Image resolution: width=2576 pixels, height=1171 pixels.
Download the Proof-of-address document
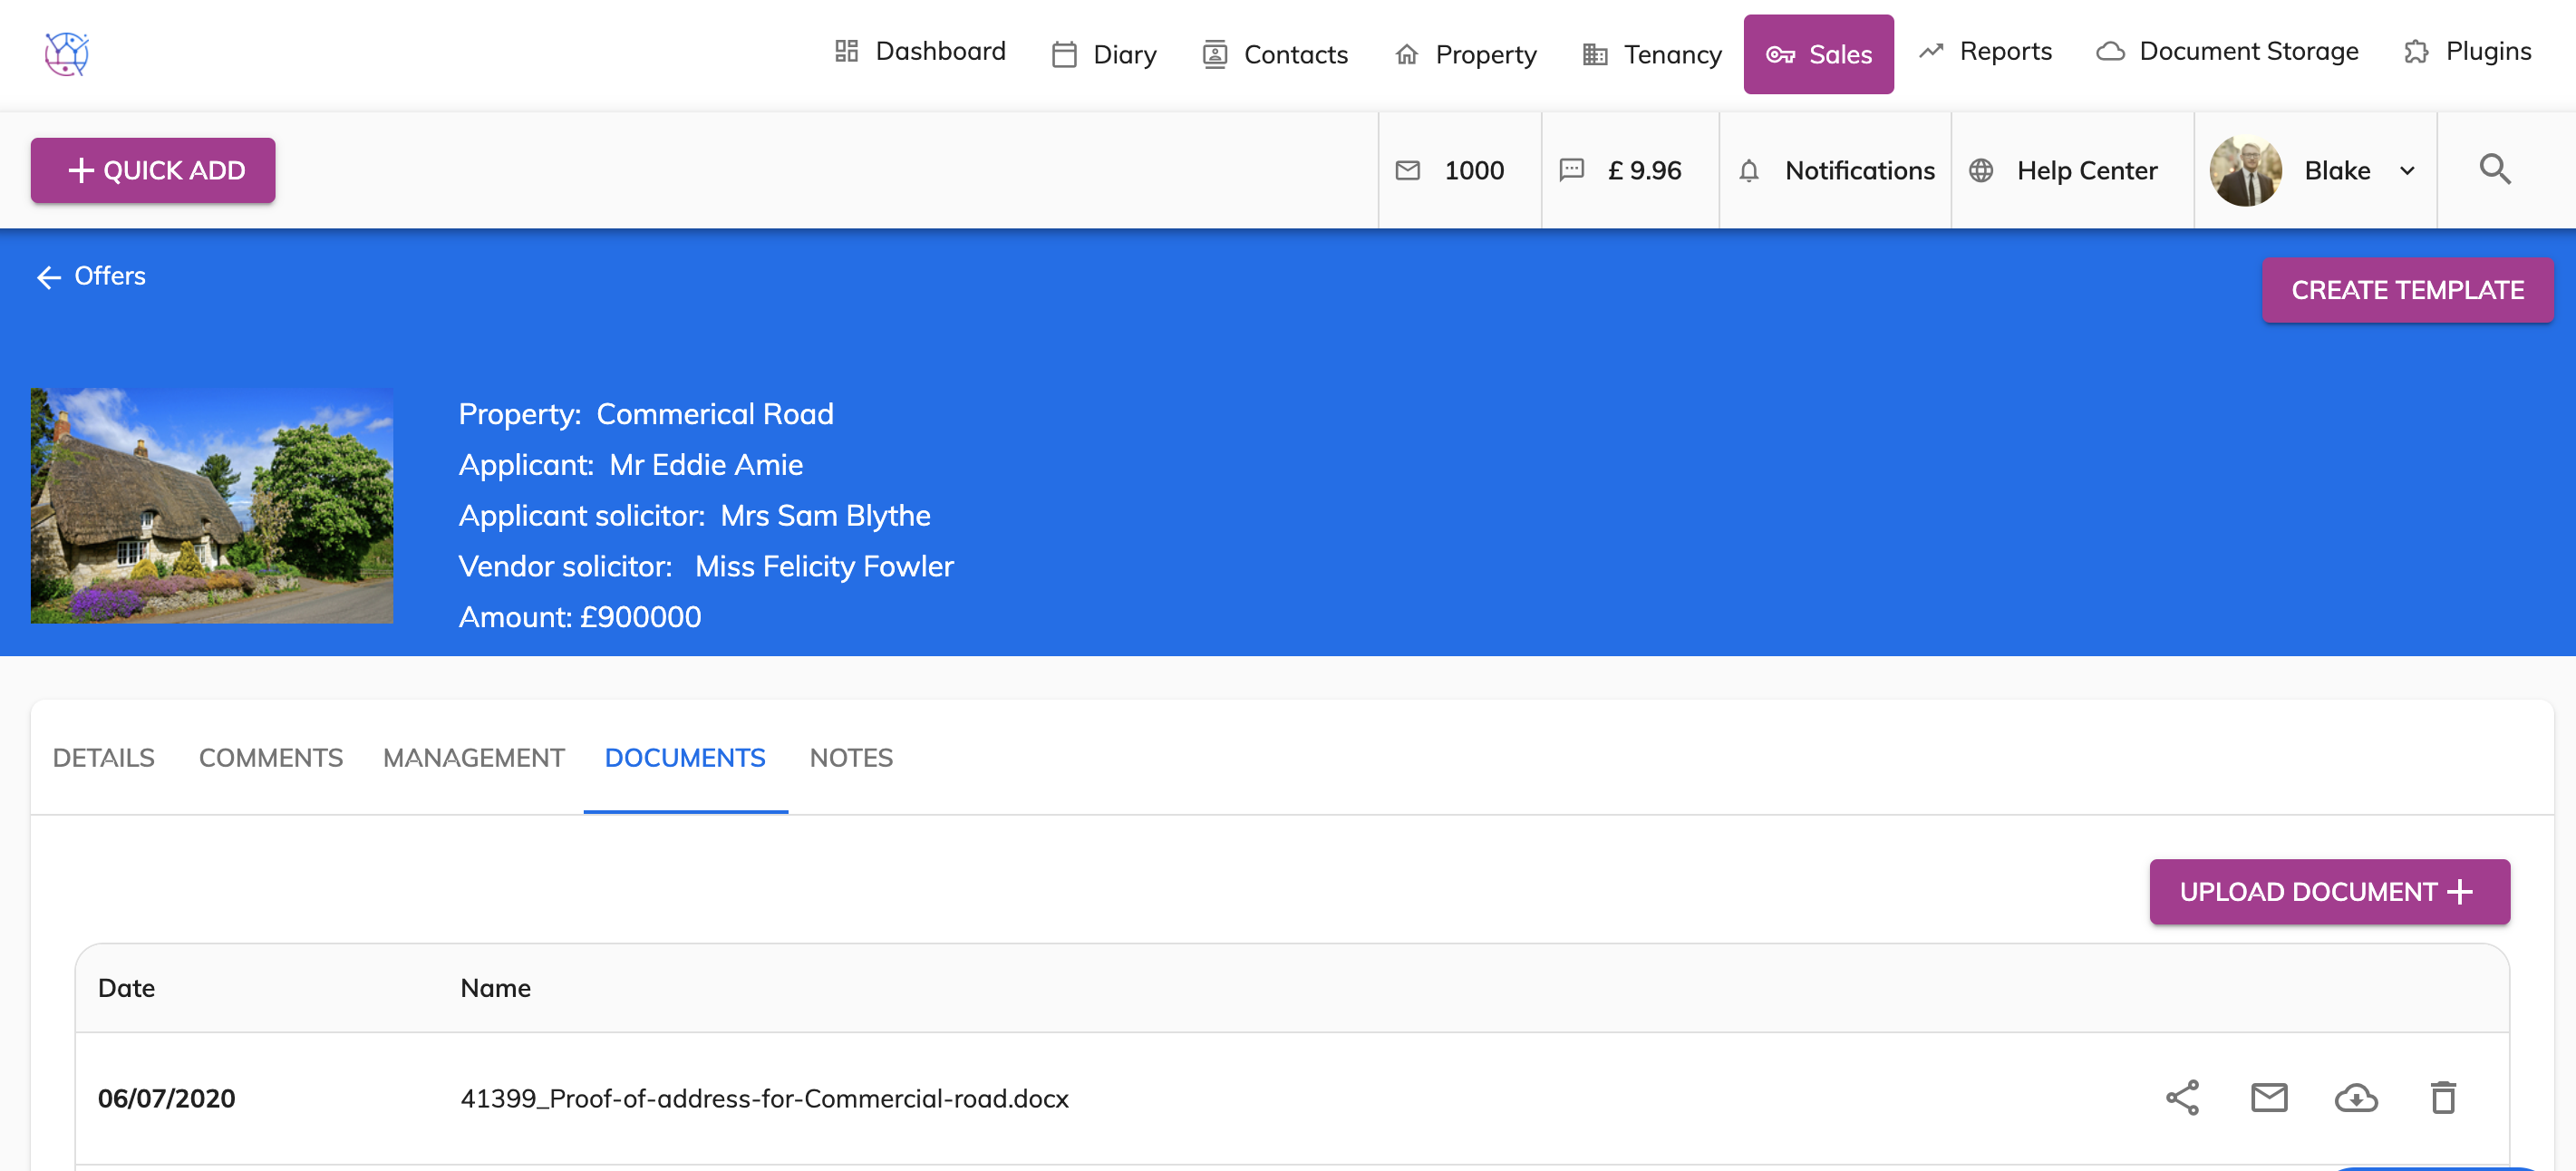(x=2355, y=1097)
